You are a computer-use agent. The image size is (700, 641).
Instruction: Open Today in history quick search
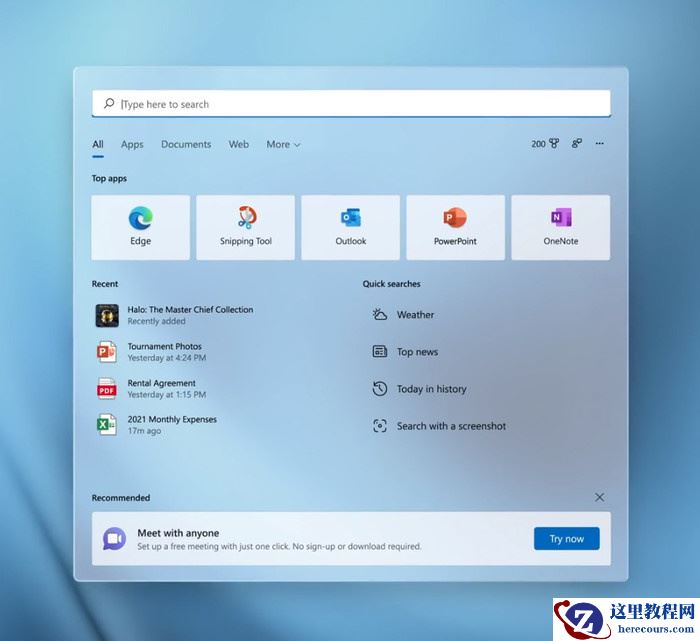click(419, 388)
